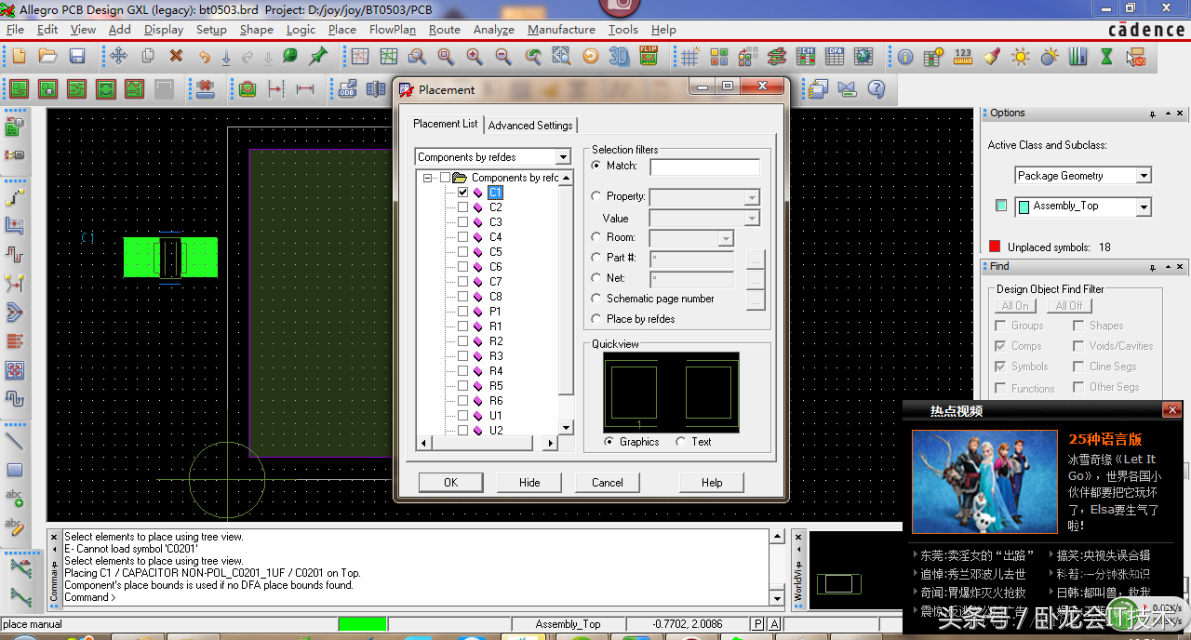Open the Assembly_Top subclass dropdown

click(1143, 207)
